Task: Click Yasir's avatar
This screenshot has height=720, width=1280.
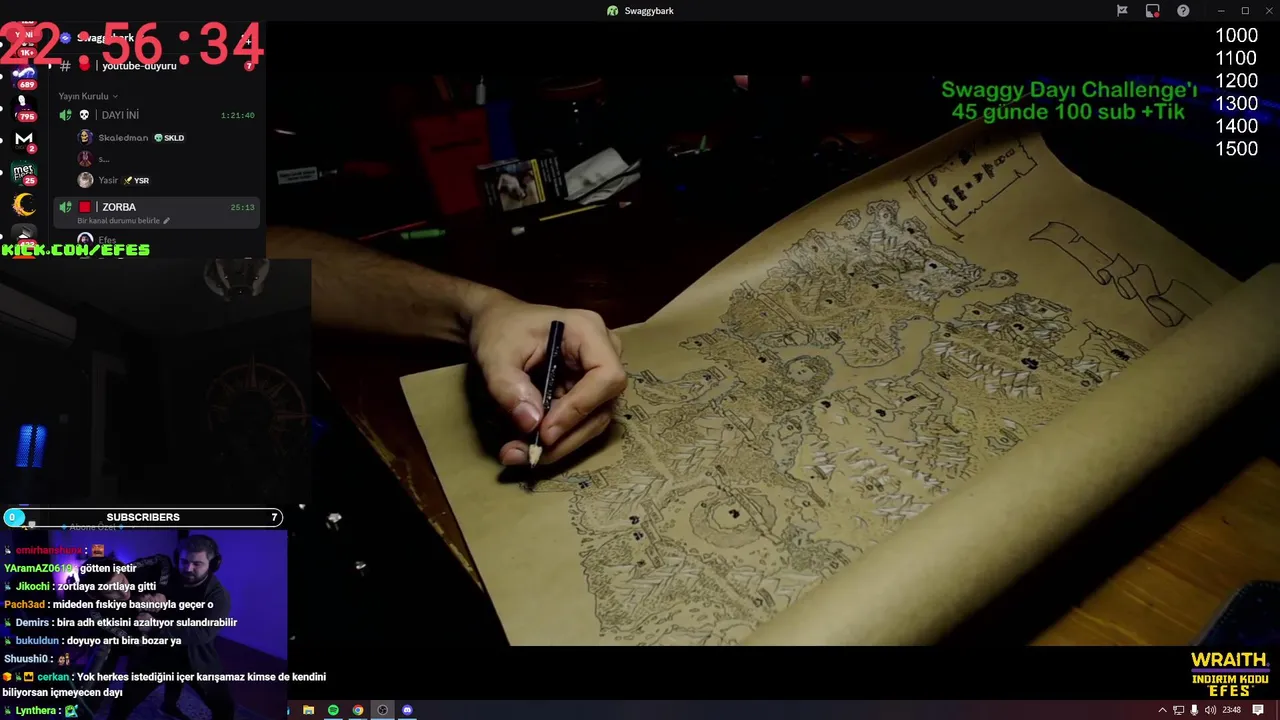Action: (x=85, y=180)
